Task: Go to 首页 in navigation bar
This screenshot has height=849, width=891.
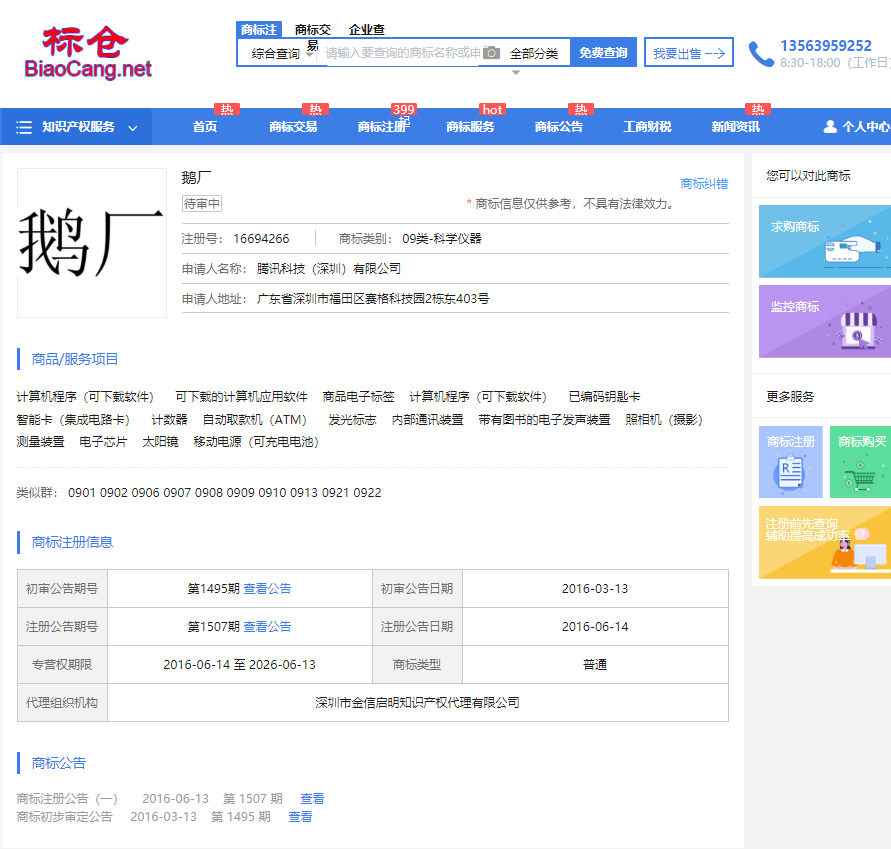Action: (205, 126)
